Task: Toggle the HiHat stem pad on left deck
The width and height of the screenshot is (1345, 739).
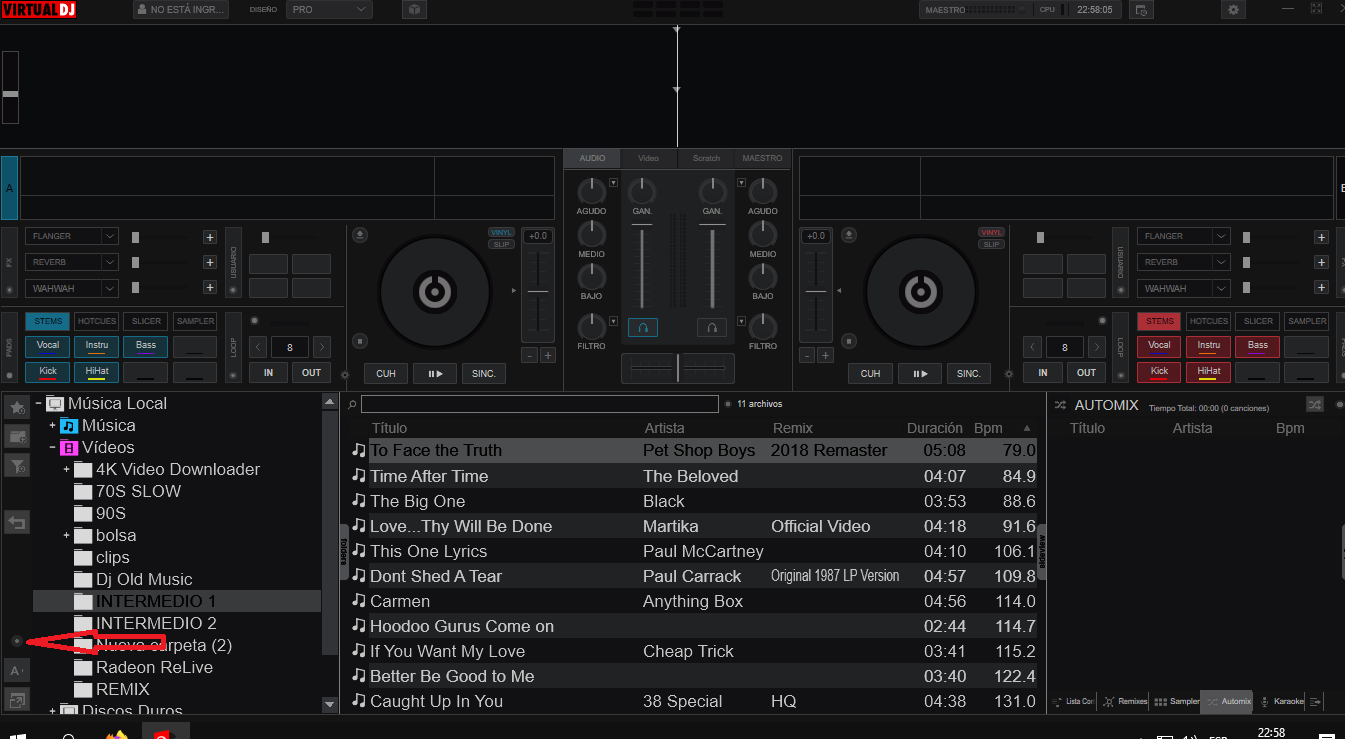Action: [x=97, y=372]
